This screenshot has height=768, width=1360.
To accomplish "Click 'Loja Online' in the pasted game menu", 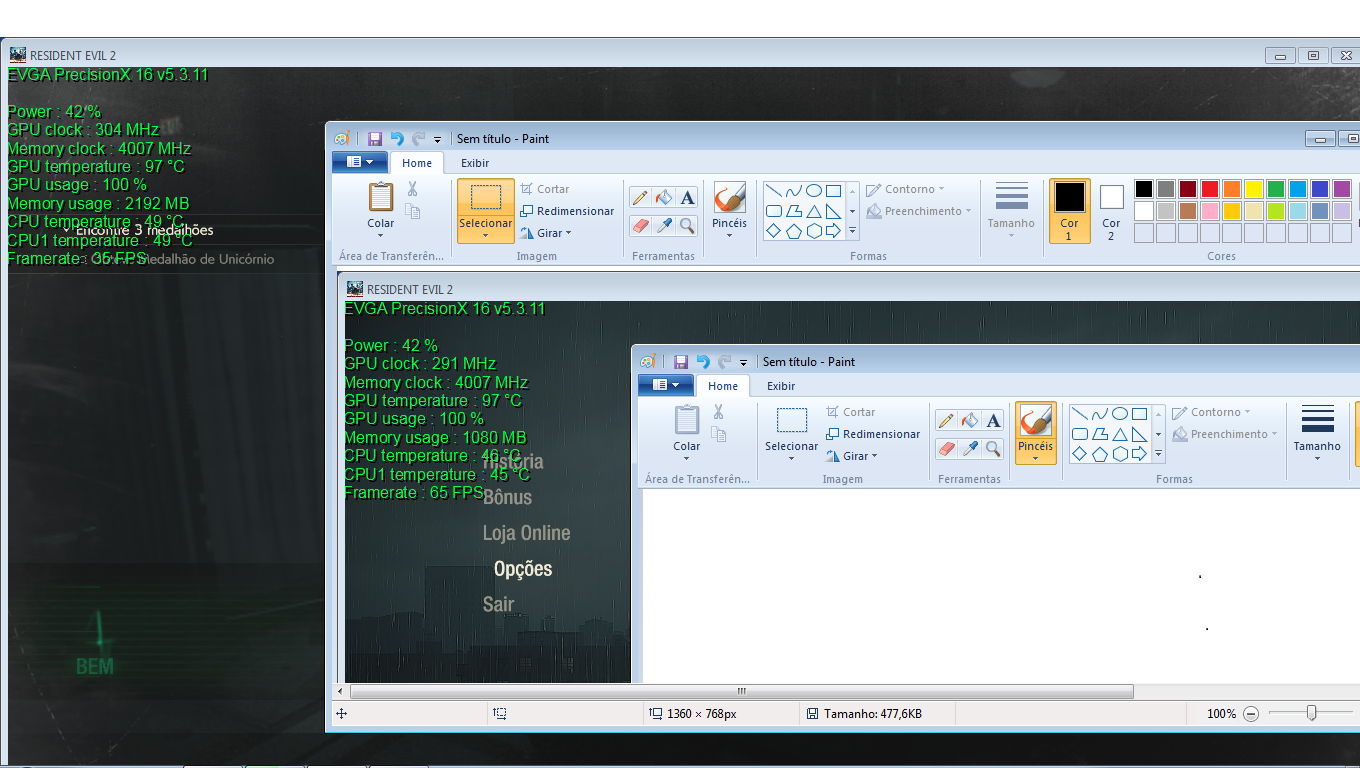I will 526,533.
